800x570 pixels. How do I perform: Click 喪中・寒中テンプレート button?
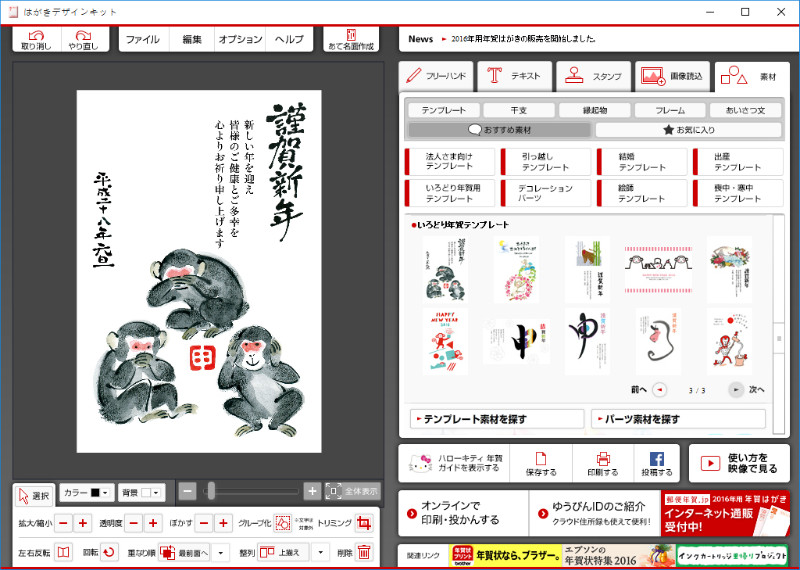[738, 193]
